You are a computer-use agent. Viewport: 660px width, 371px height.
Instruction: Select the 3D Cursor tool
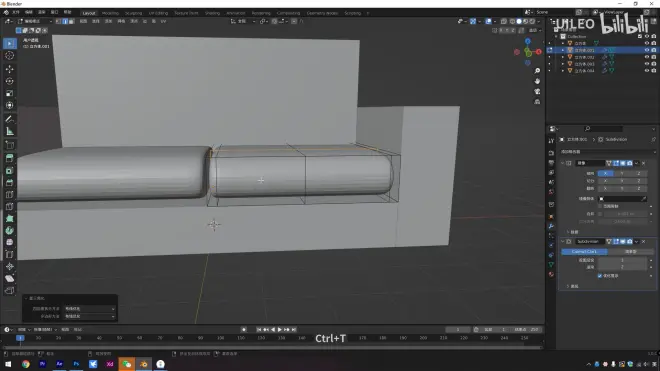[x=10, y=56]
